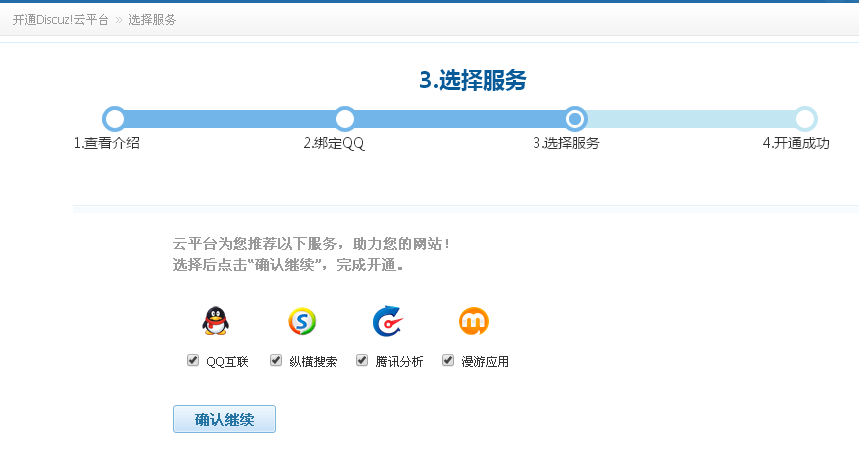The width and height of the screenshot is (859, 458).
Task: Click the 1.查看介绍 step label
Action: [107, 144]
